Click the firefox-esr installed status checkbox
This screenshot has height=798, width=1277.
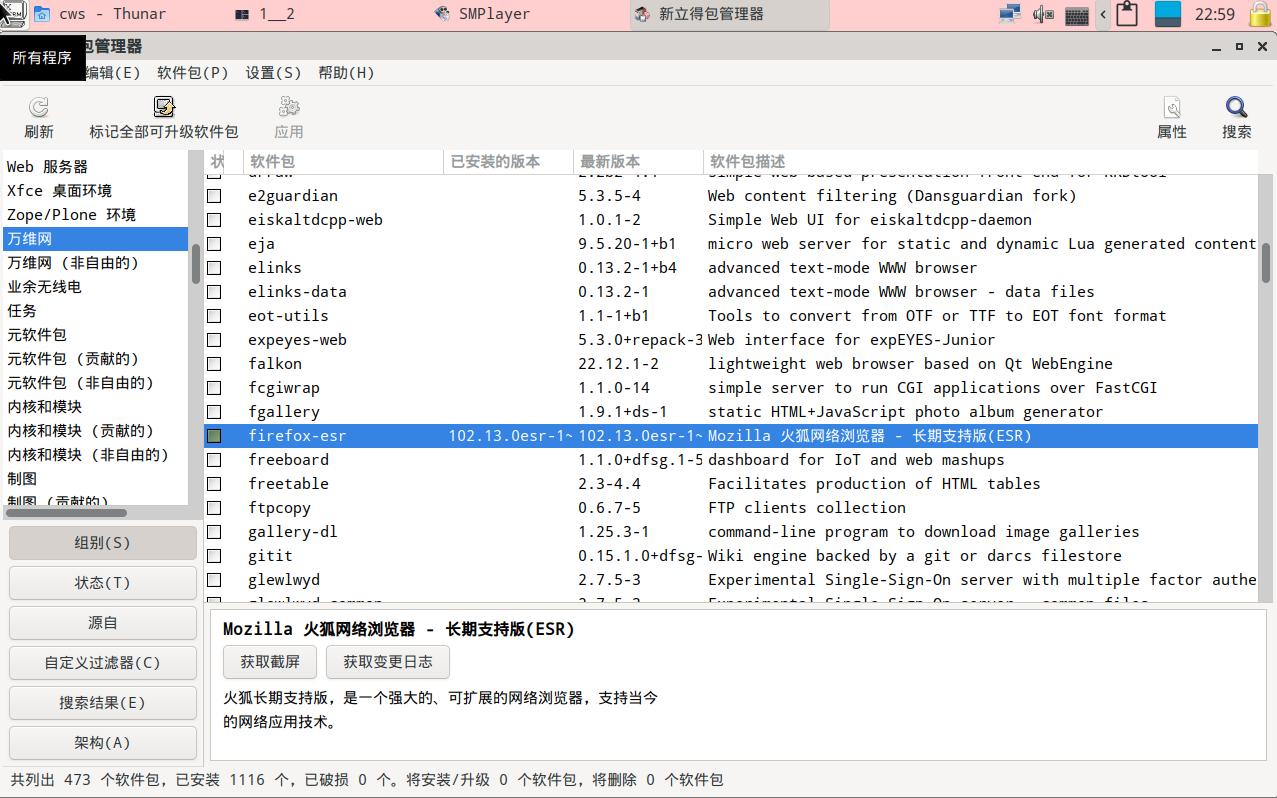coord(214,436)
